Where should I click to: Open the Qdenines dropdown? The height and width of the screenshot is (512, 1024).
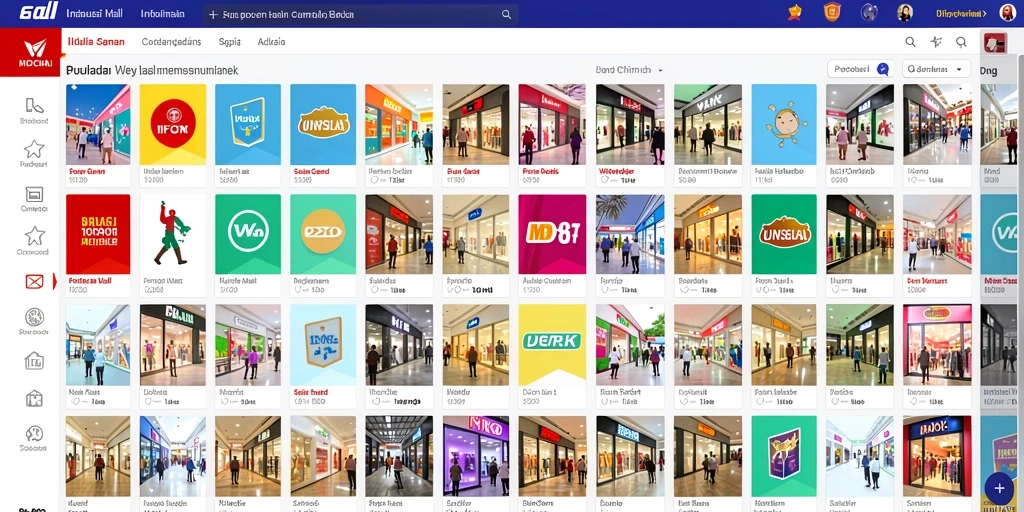click(x=936, y=69)
